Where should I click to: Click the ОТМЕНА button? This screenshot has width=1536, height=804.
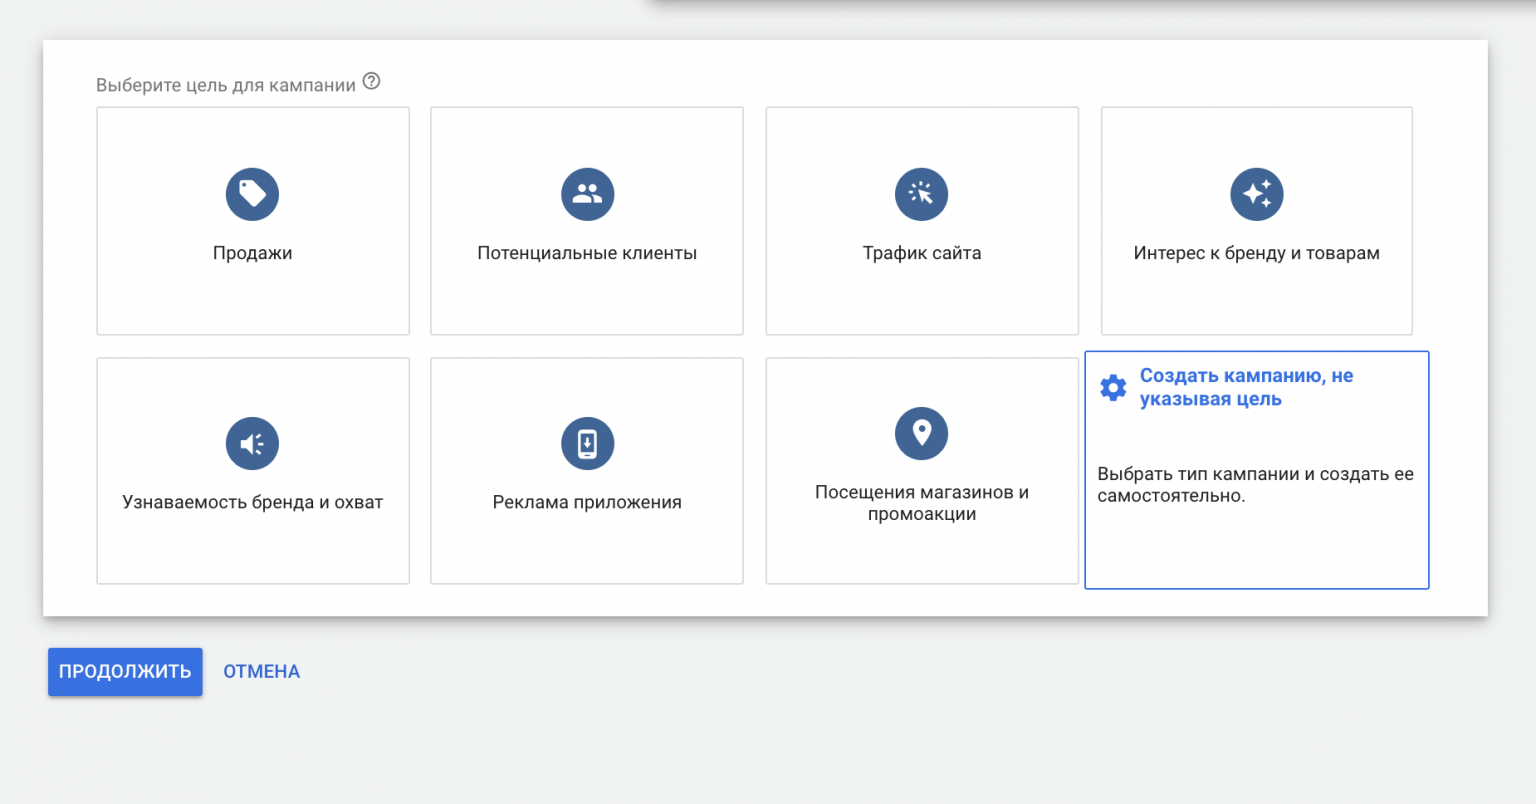coord(261,671)
